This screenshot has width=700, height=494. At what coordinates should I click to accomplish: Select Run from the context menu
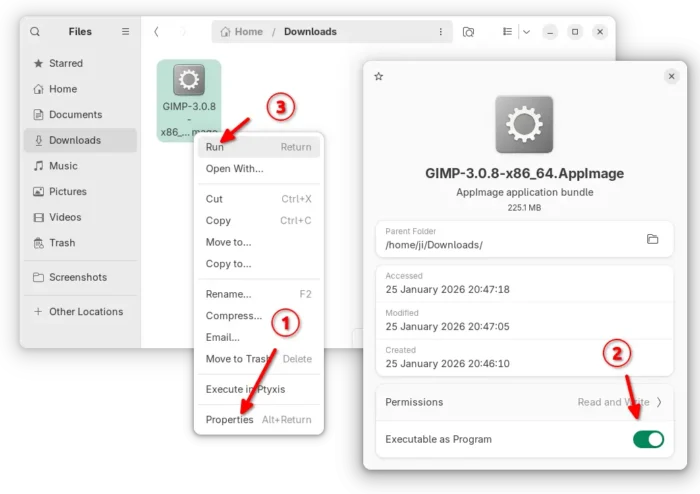coord(215,147)
